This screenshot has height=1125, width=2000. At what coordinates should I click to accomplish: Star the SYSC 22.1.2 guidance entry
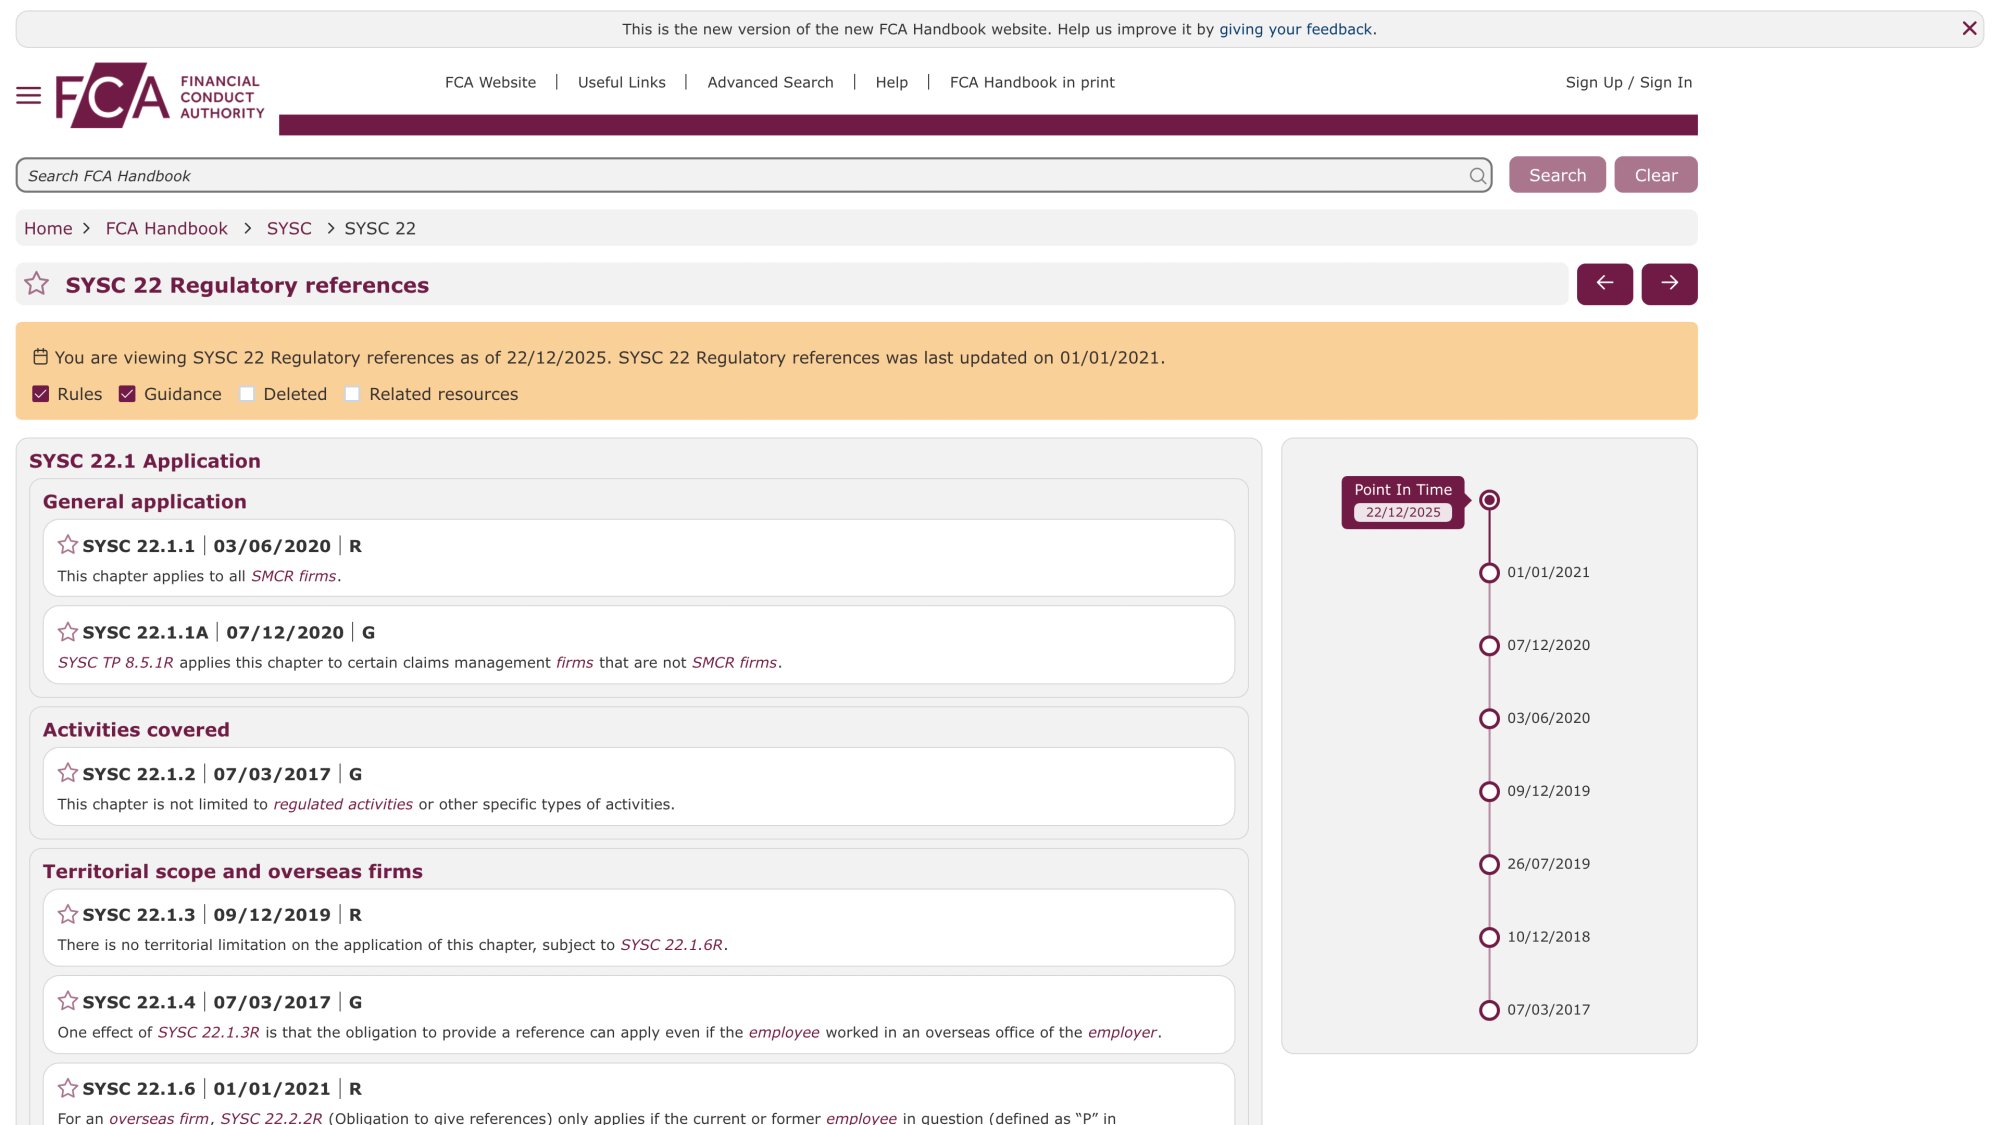[68, 773]
